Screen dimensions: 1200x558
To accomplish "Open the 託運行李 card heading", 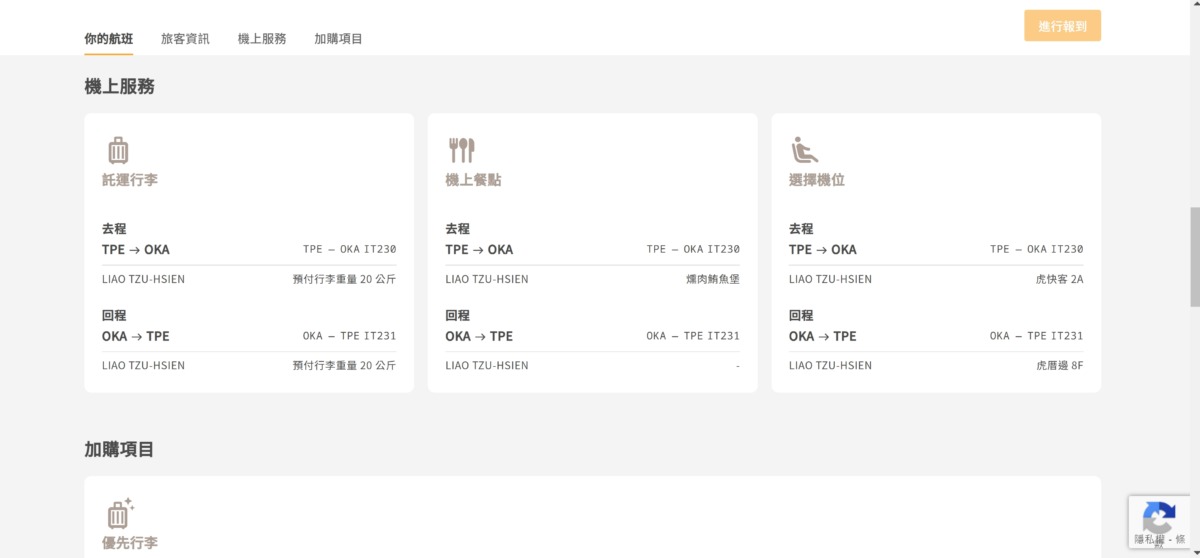I will [x=130, y=180].
